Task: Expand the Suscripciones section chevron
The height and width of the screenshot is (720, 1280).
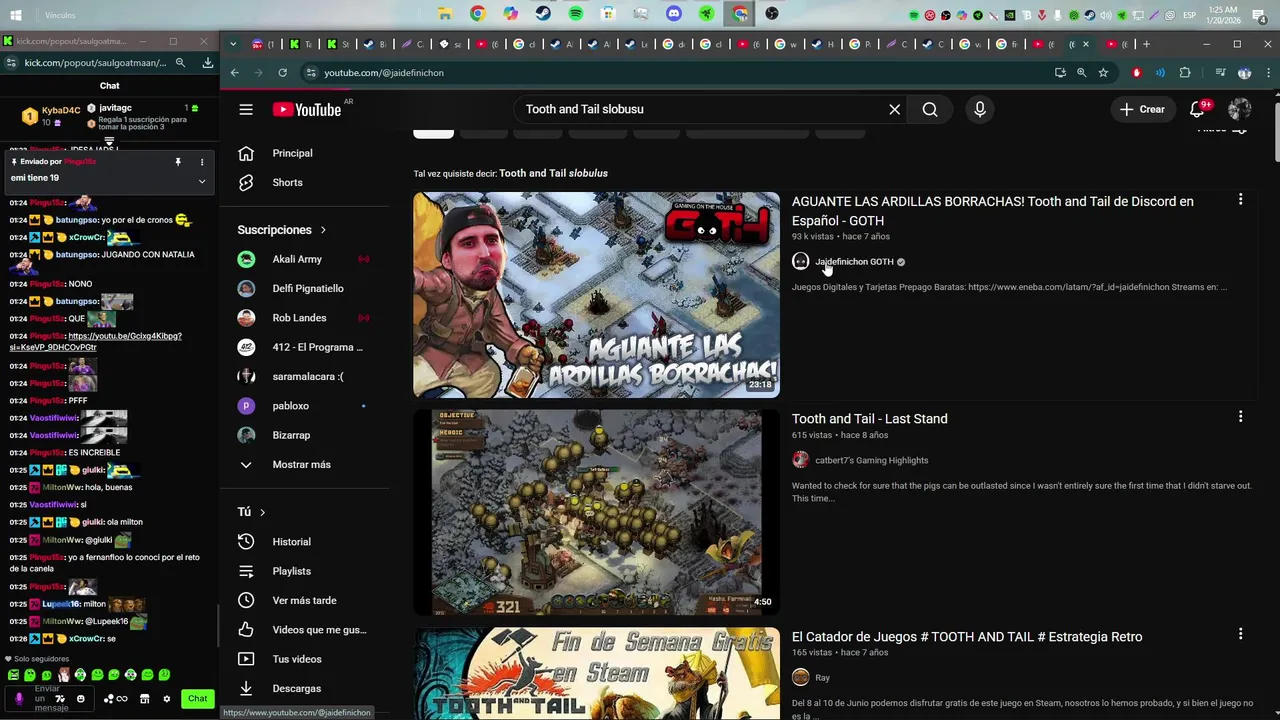Action: coord(323,230)
